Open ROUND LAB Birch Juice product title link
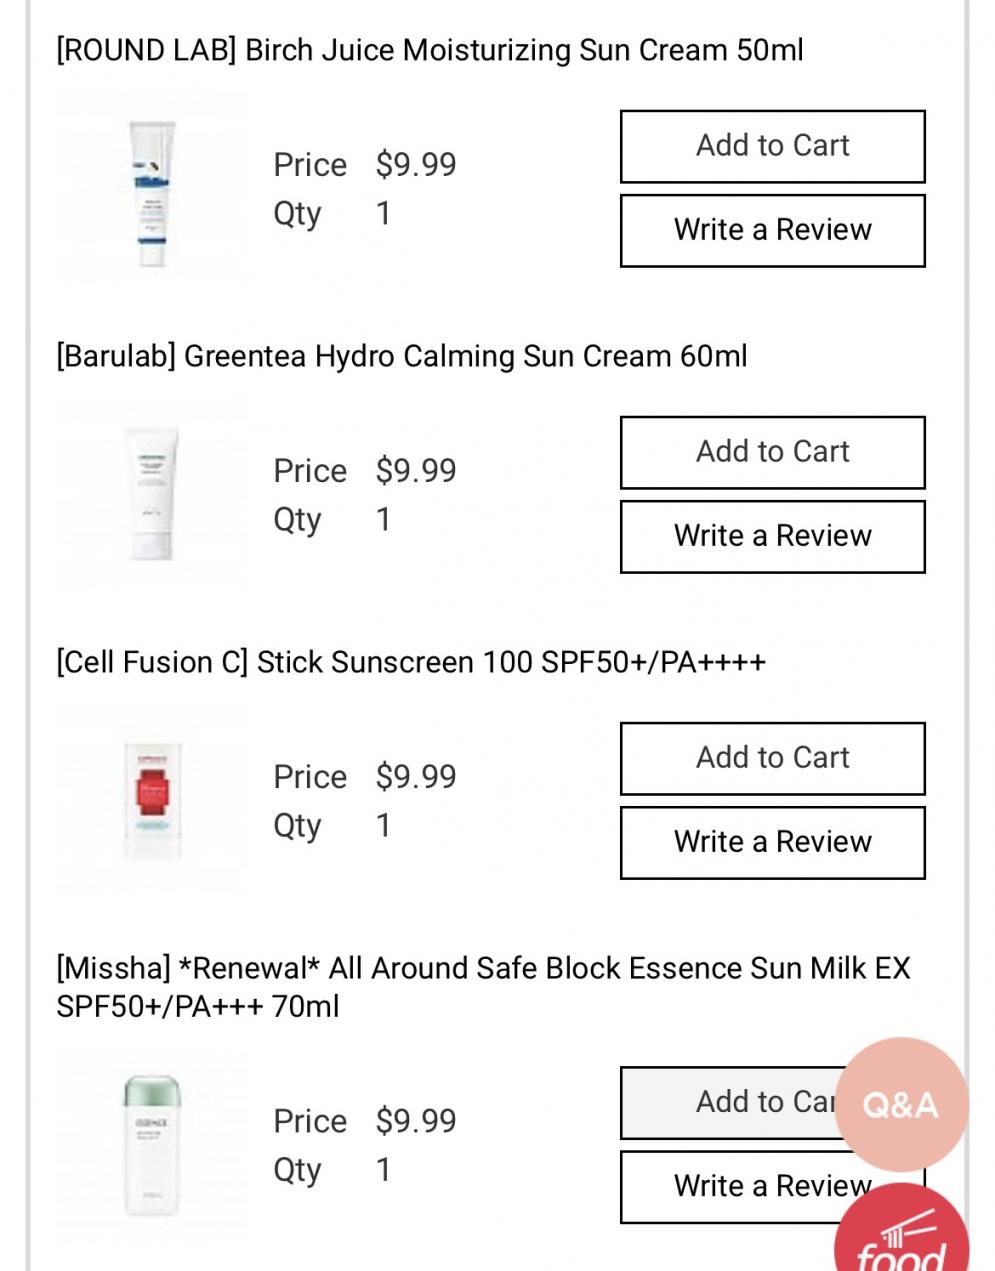This screenshot has width=995, height=1271. click(430, 50)
